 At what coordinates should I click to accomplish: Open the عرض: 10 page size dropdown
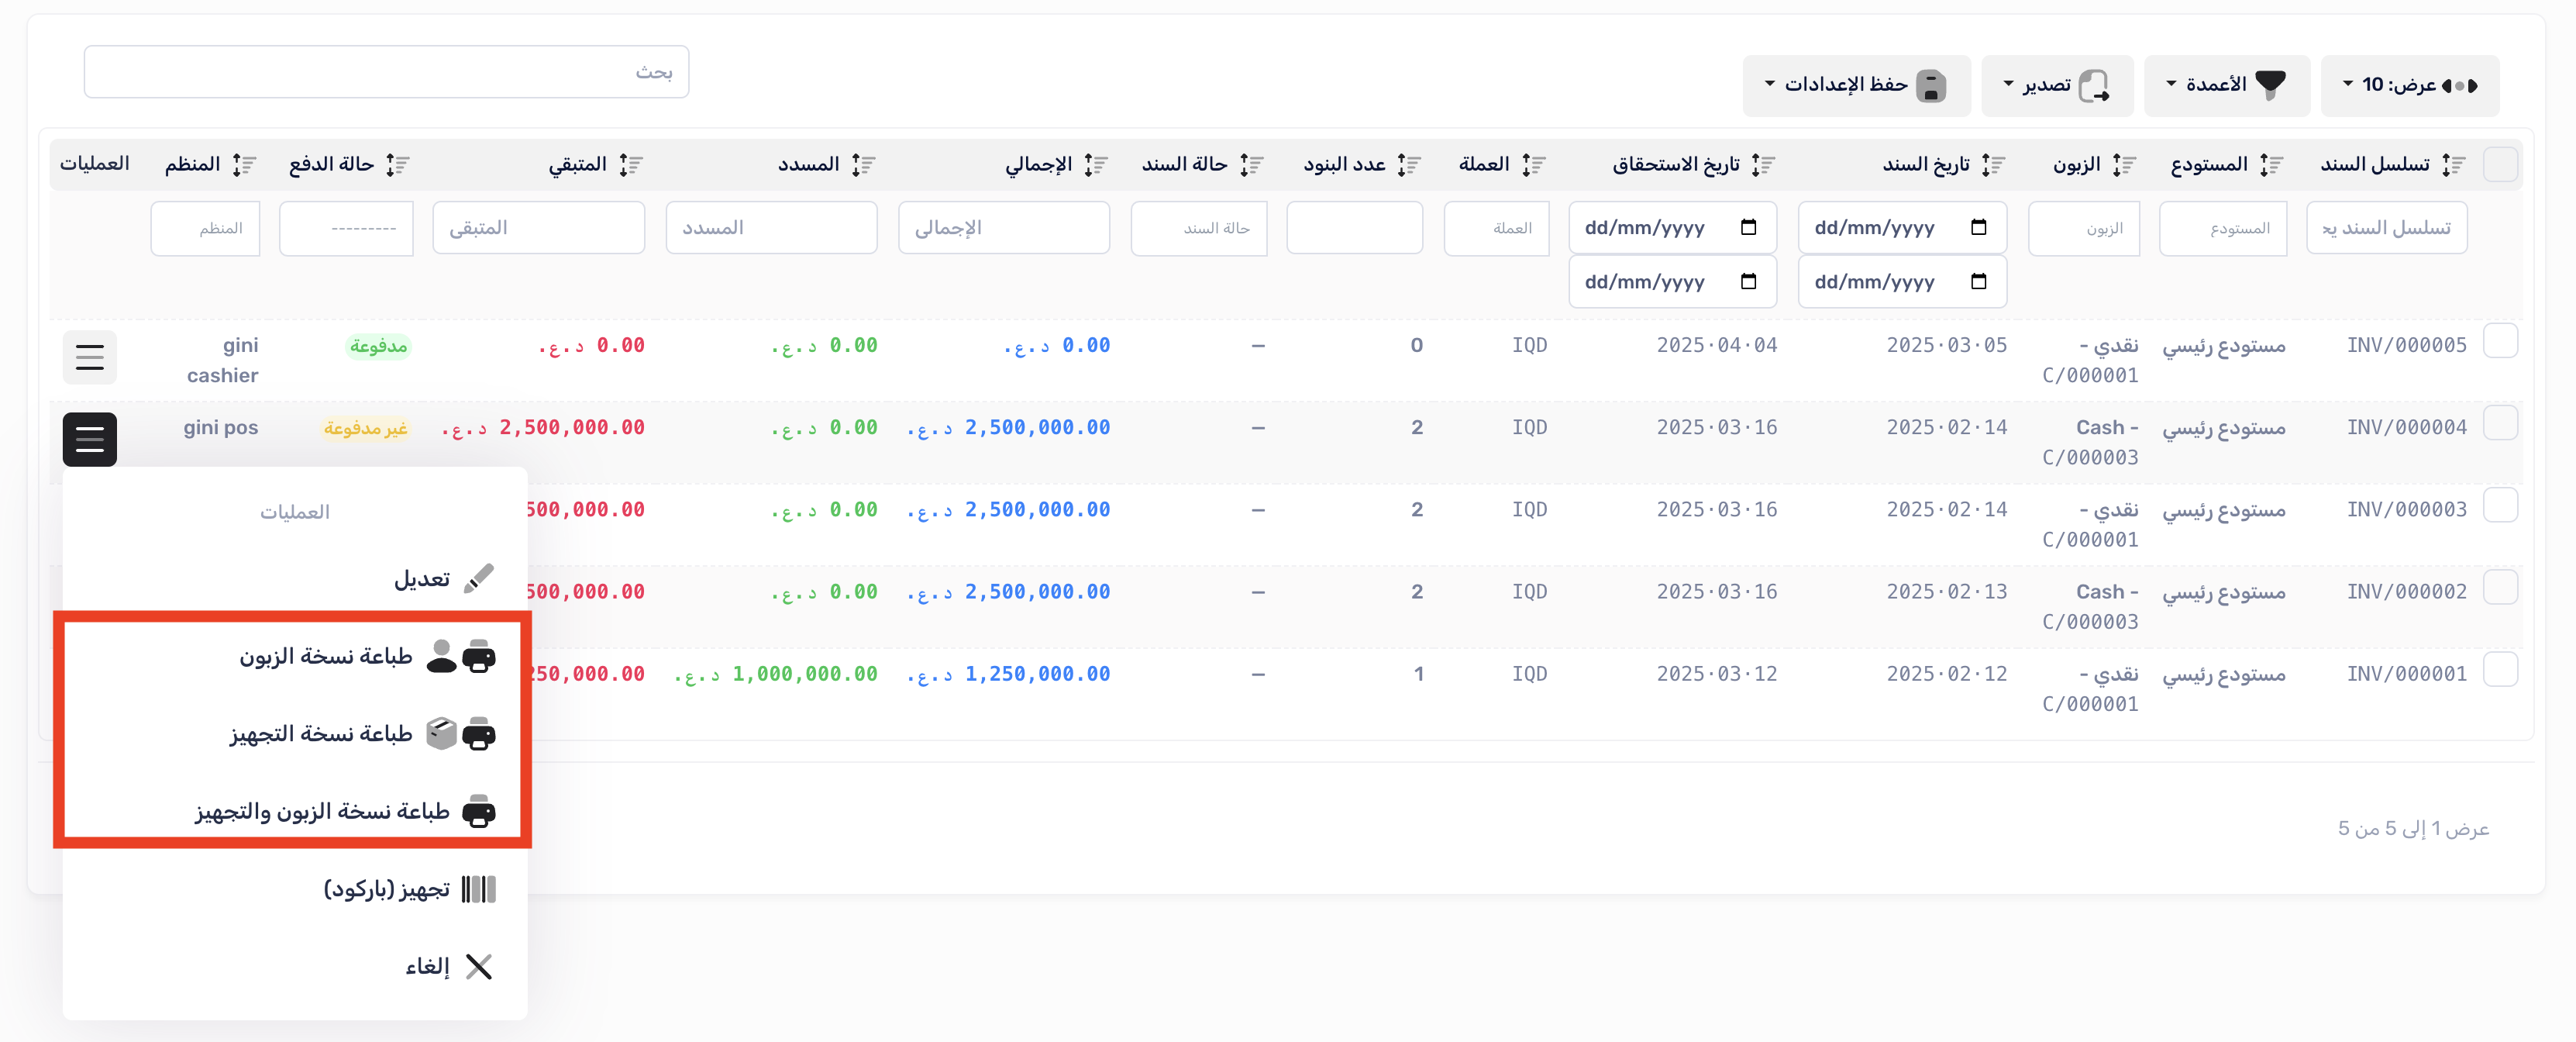pyautogui.click(x=2409, y=85)
